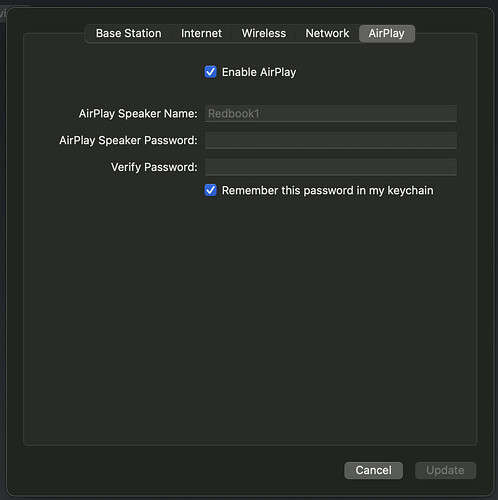The image size is (498, 500).
Task: Select the Verify Password input field
Action: click(x=331, y=167)
